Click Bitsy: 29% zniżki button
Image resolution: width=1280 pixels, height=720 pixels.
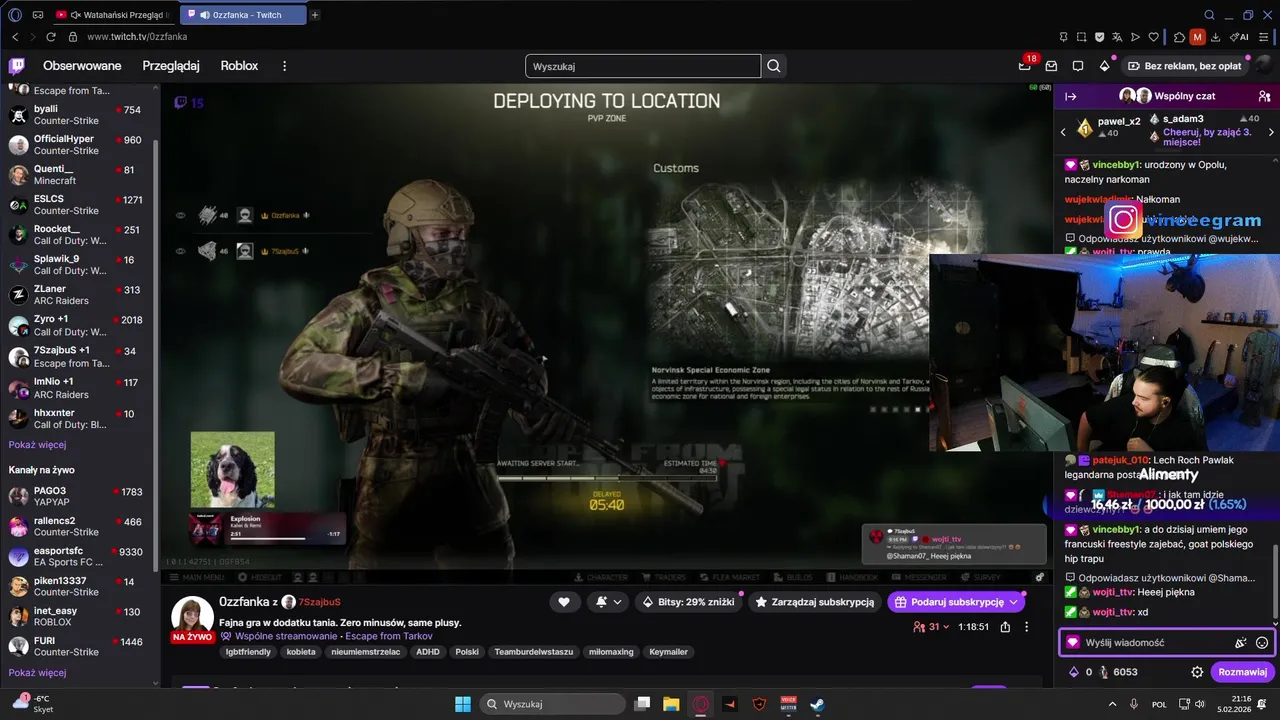[x=690, y=602]
